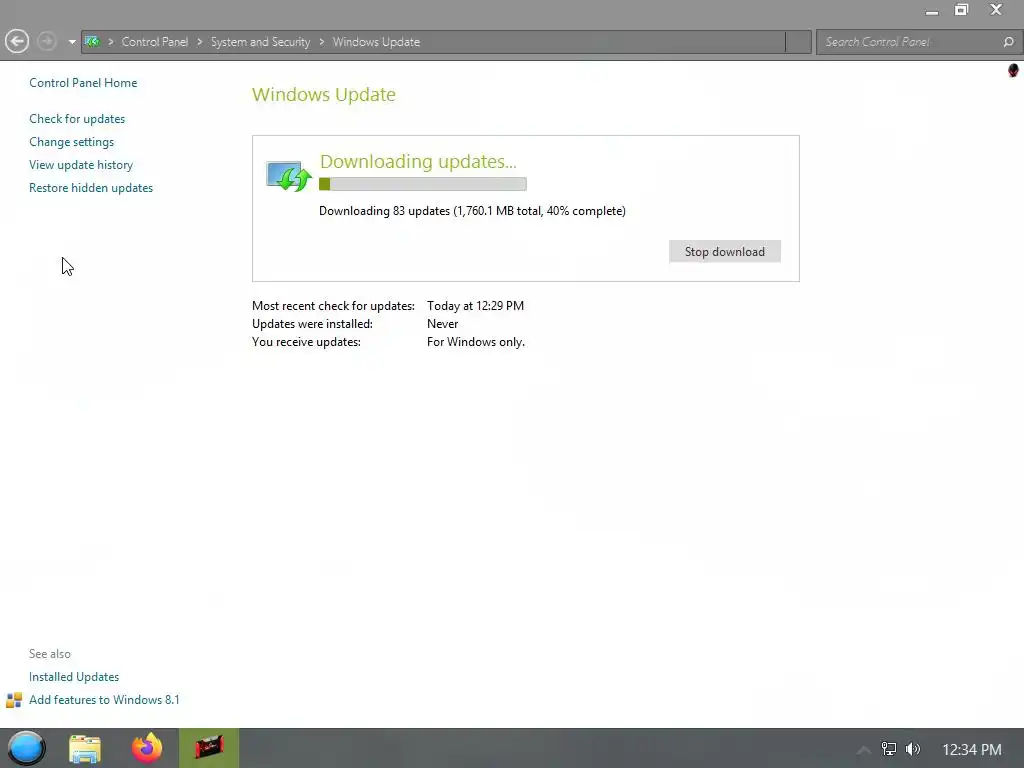Click the network tray icon
The width and height of the screenshot is (1024, 768).
[889, 749]
